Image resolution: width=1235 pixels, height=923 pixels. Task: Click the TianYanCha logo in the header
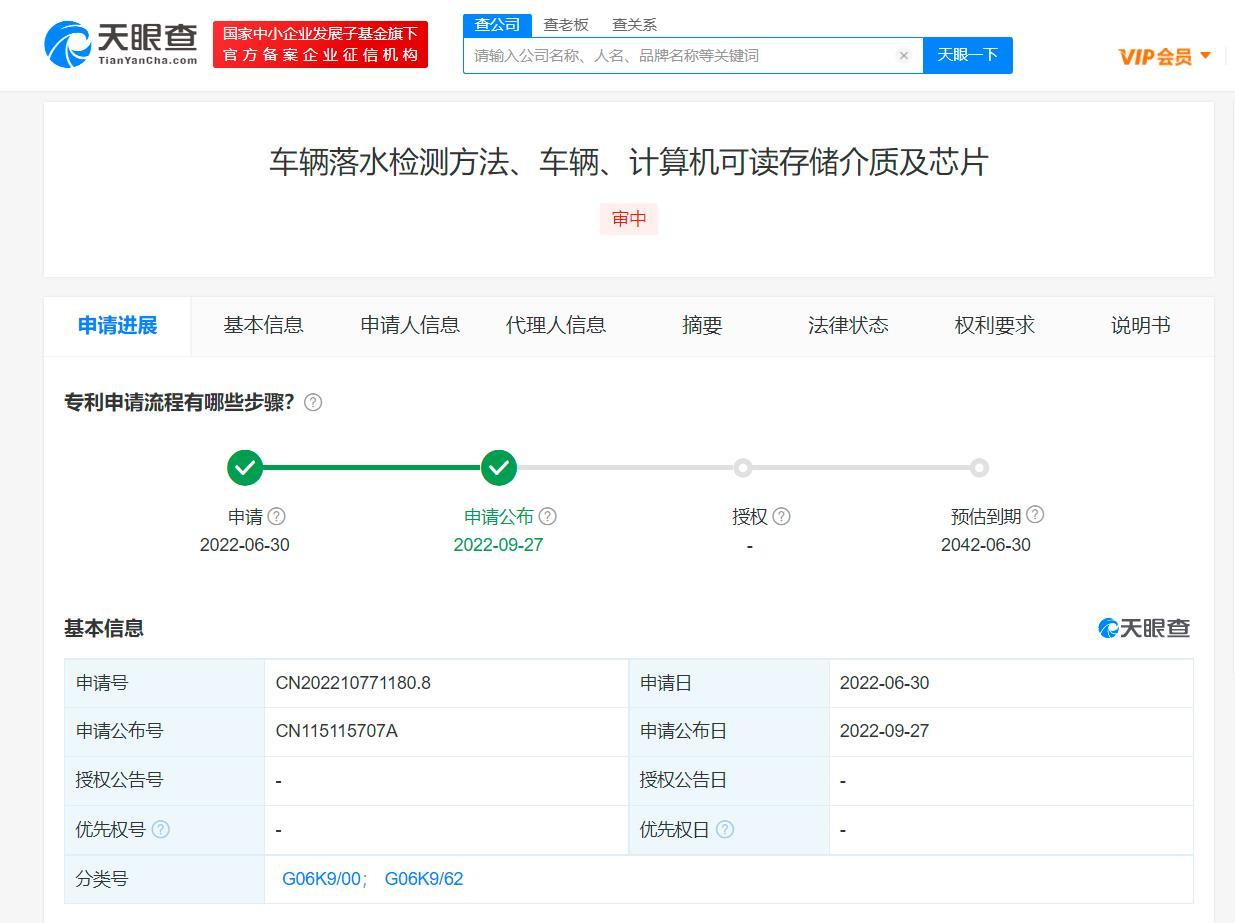pyautogui.click(x=121, y=44)
